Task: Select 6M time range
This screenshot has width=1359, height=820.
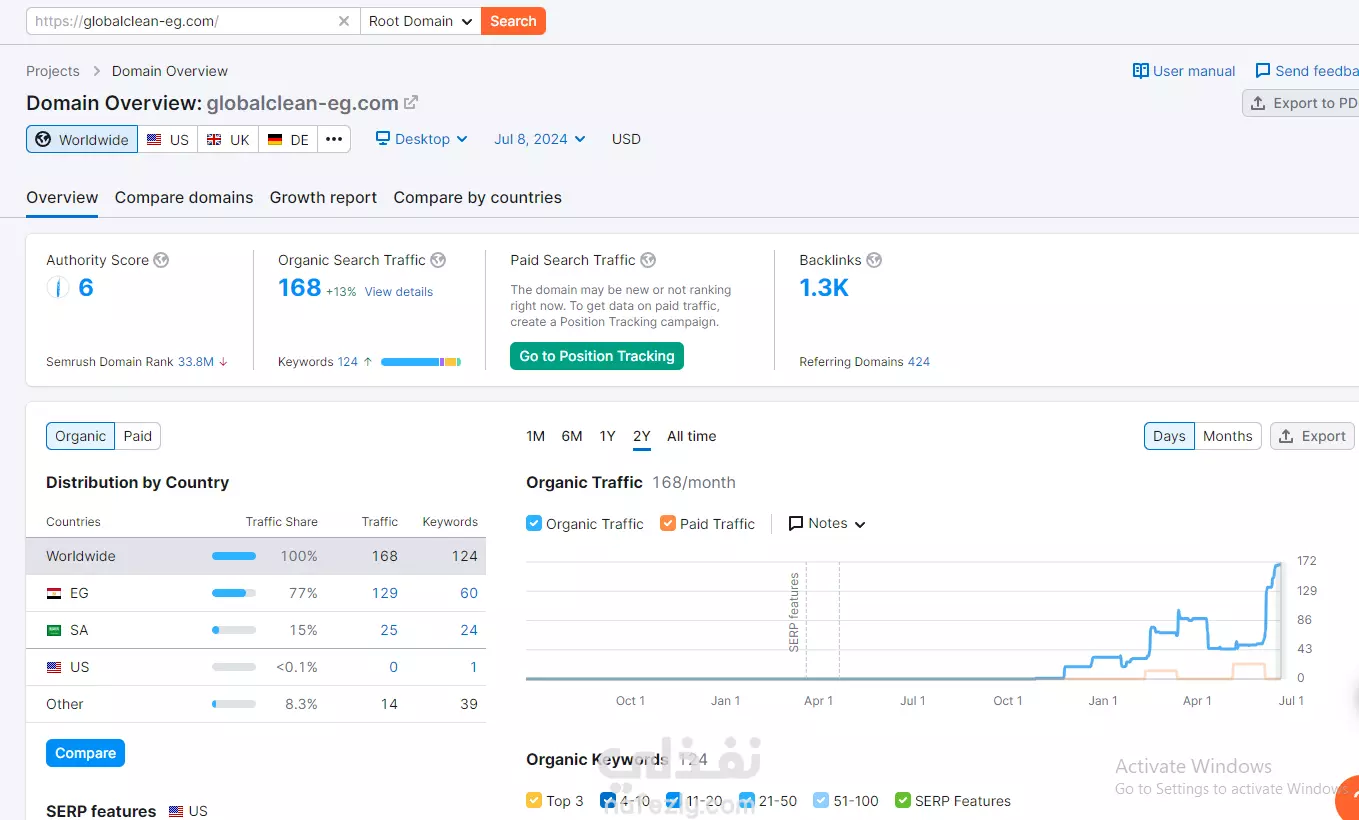Action: (x=572, y=436)
